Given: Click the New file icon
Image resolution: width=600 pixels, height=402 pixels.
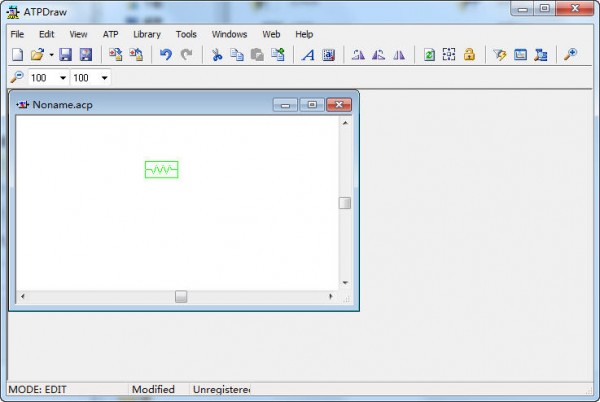Looking at the screenshot, I should click(17, 55).
